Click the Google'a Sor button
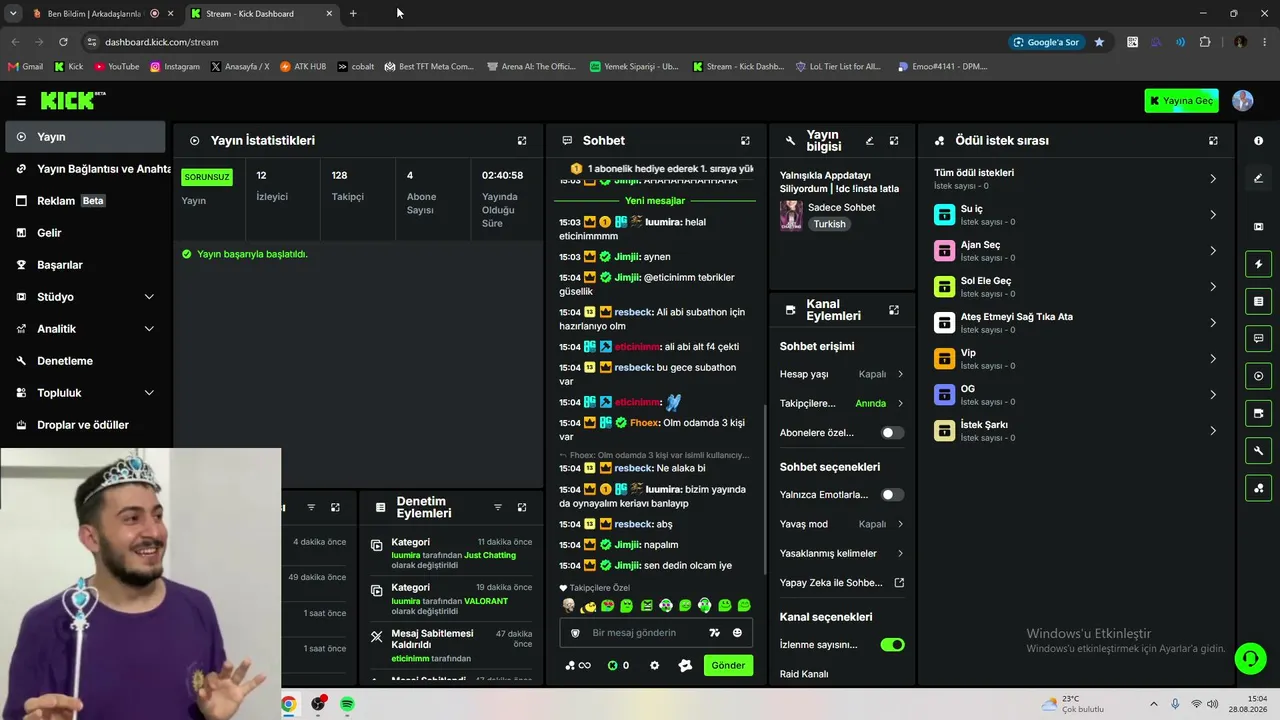1280x720 pixels. pyautogui.click(x=1046, y=42)
